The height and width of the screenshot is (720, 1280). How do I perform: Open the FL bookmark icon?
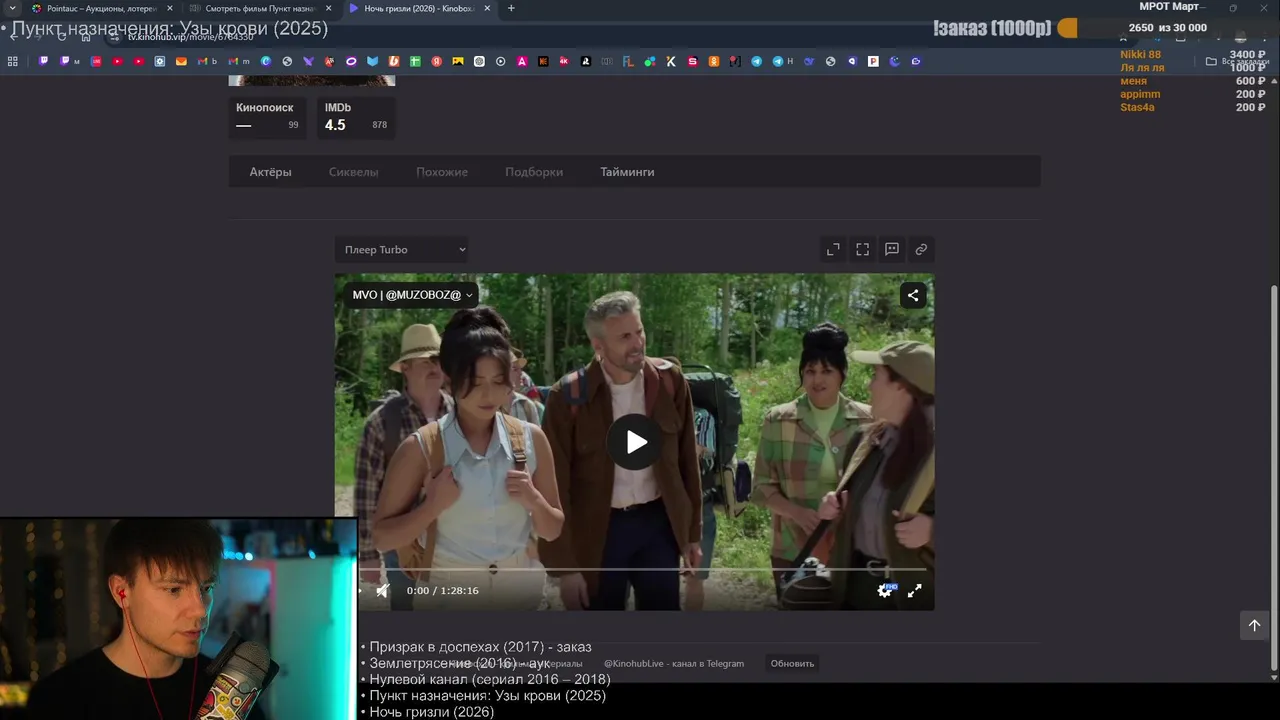[x=628, y=61]
